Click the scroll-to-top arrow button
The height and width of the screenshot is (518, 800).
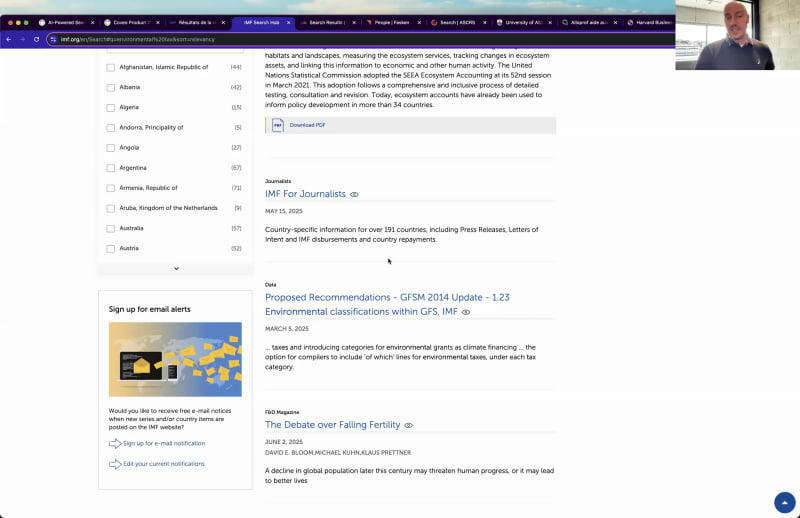[784, 502]
